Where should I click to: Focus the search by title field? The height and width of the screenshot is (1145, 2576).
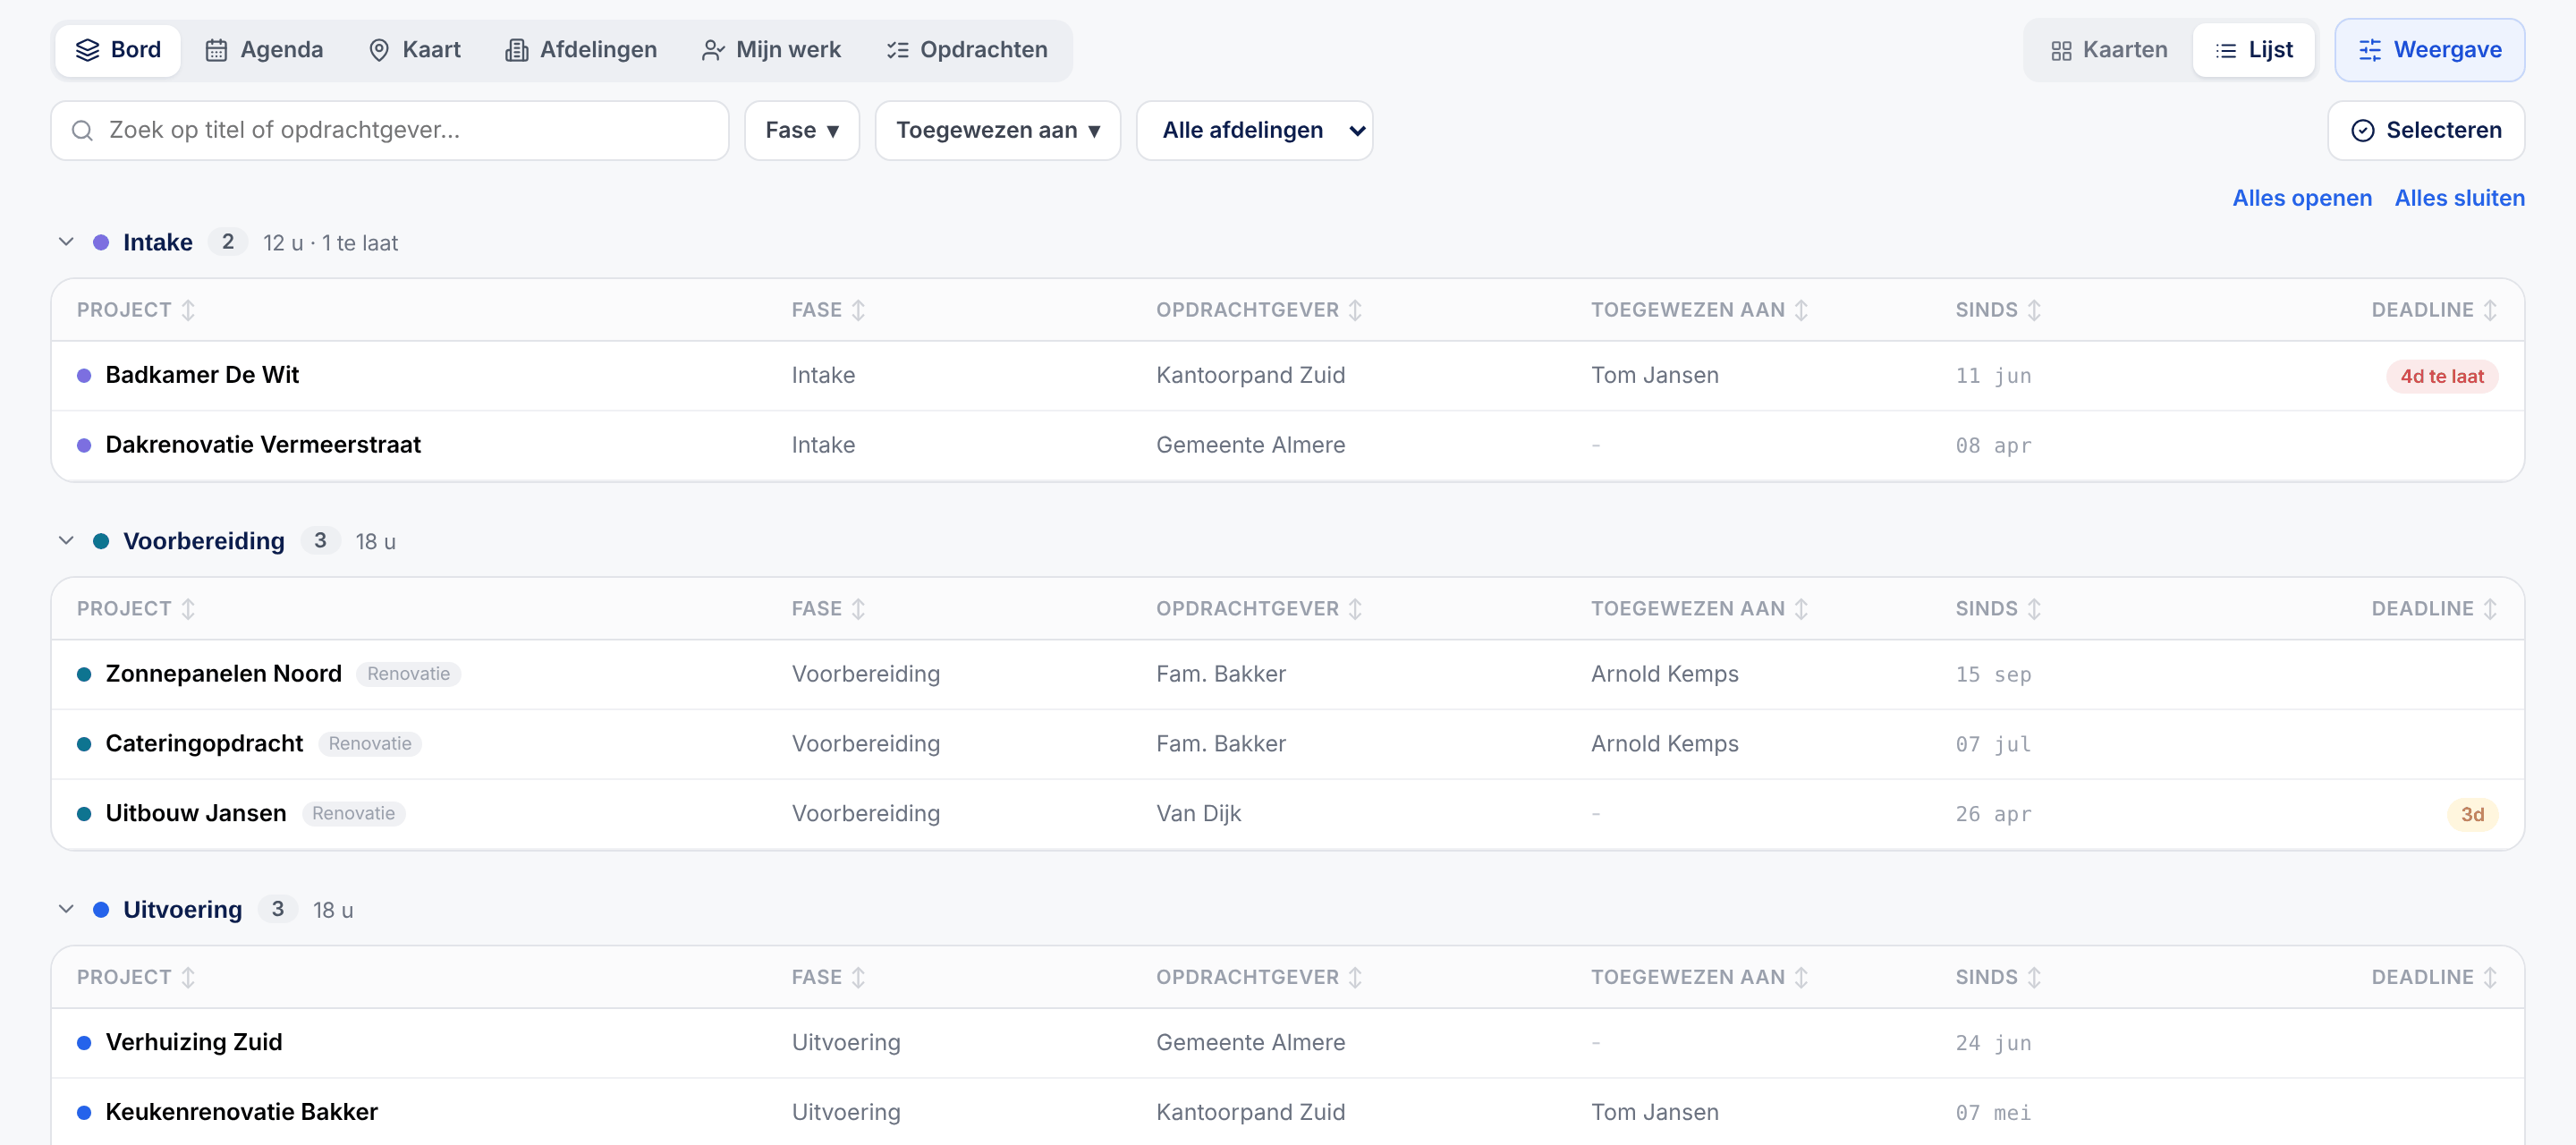(x=390, y=131)
